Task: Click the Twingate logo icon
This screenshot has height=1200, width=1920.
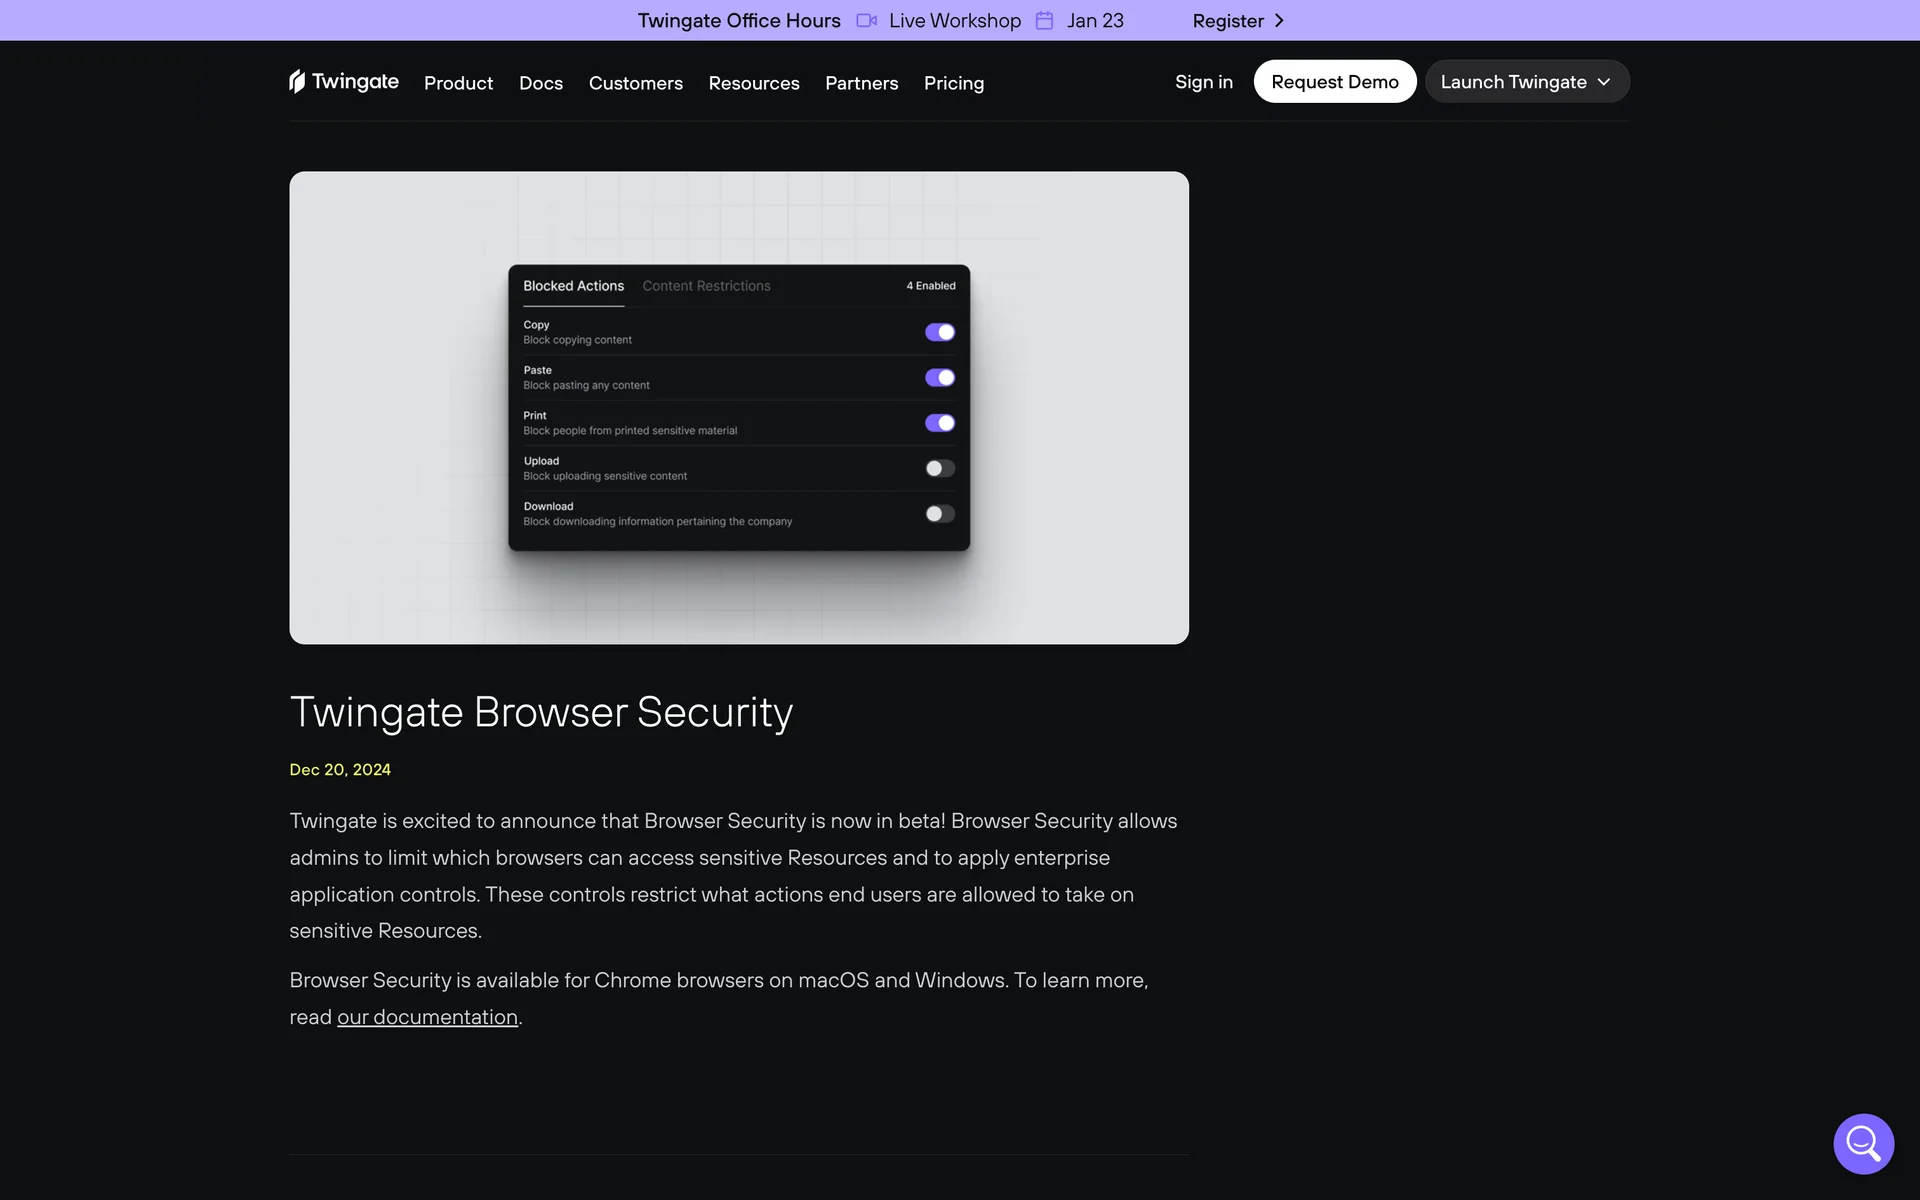Action: [297, 81]
